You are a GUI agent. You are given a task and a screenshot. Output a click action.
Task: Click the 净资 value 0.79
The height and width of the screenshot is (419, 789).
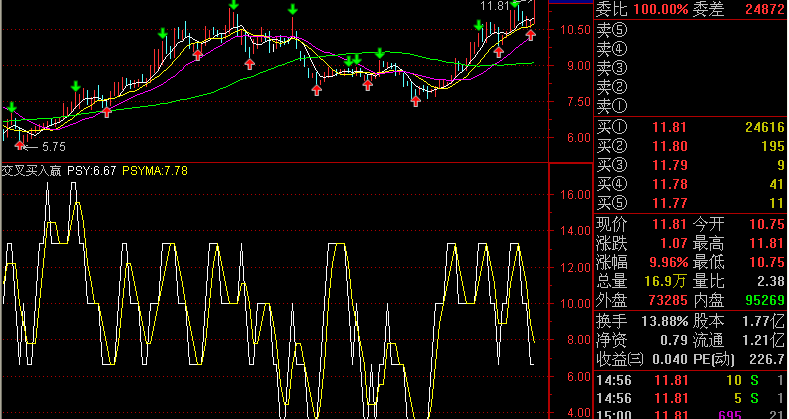click(x=674, y=341)
